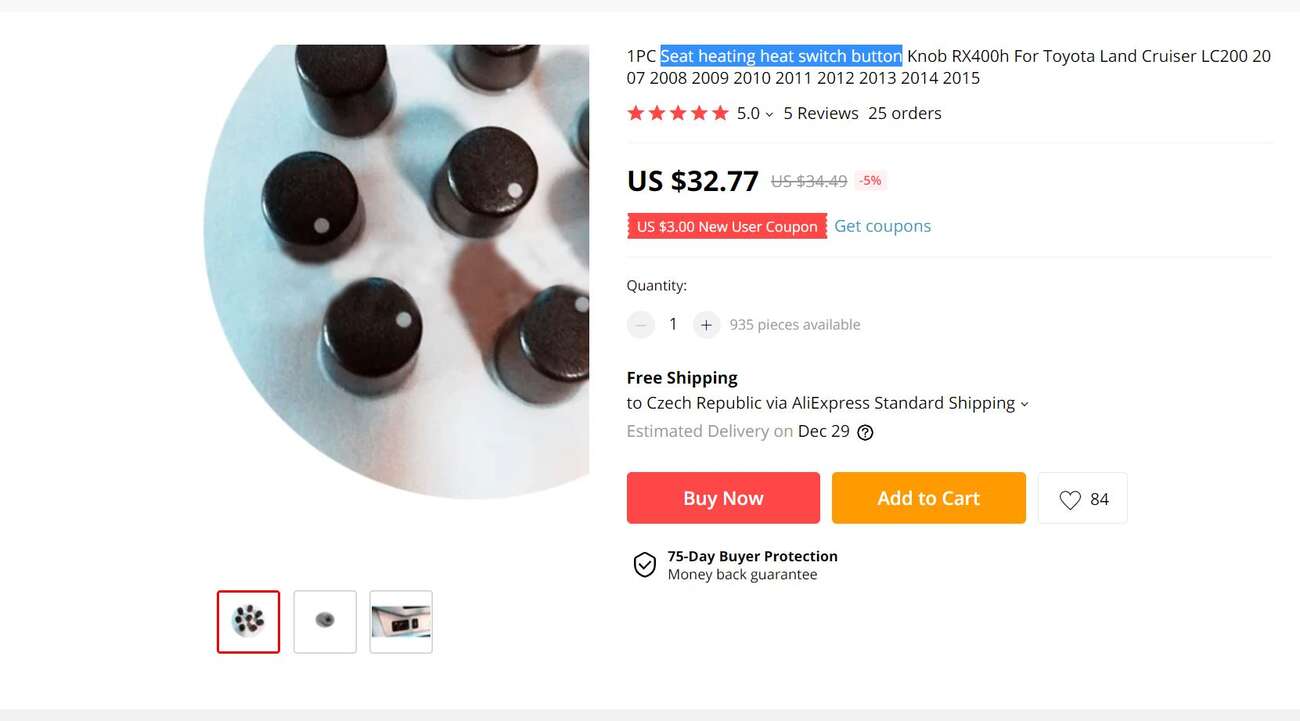Open the Get coupons link
1300x721 pixels.
coord(882,226)
